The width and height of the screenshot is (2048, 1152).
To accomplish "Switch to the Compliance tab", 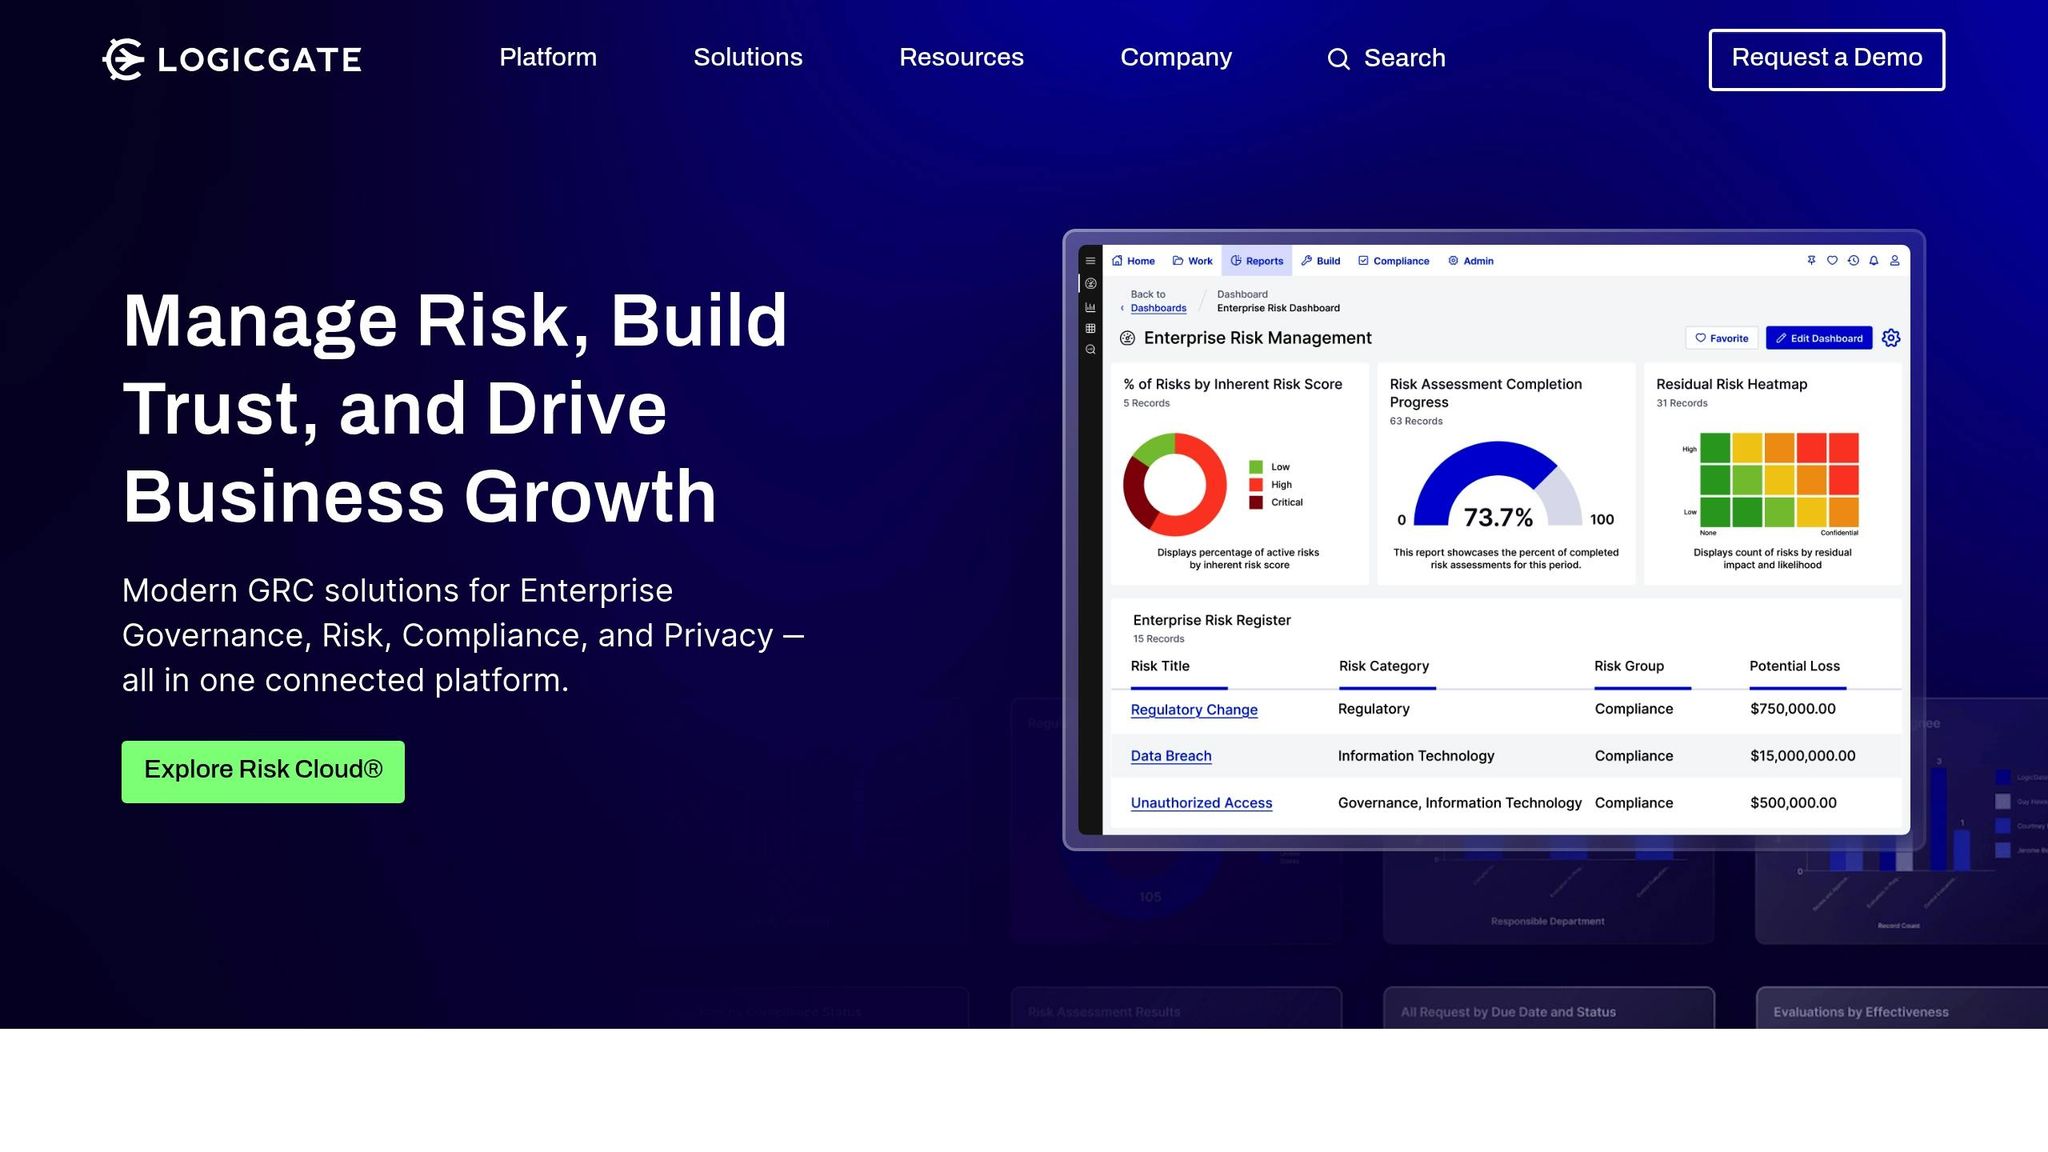I will (x=1393, y=261).
